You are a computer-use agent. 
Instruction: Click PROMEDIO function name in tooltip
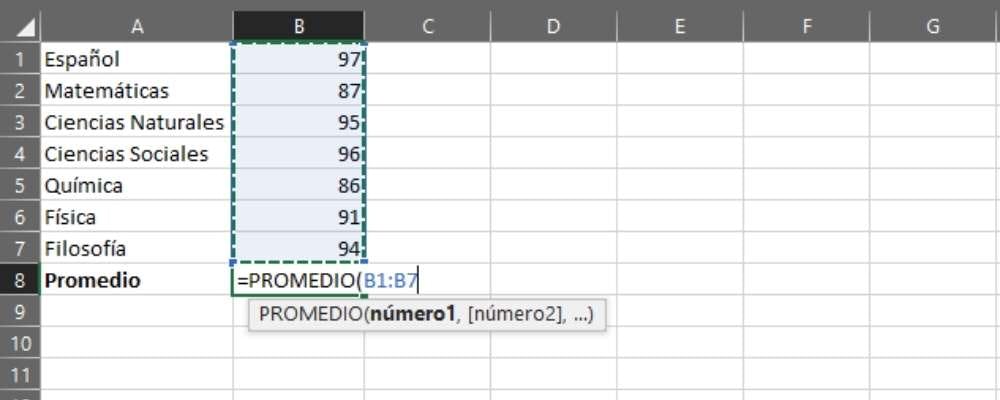point(309,314)
